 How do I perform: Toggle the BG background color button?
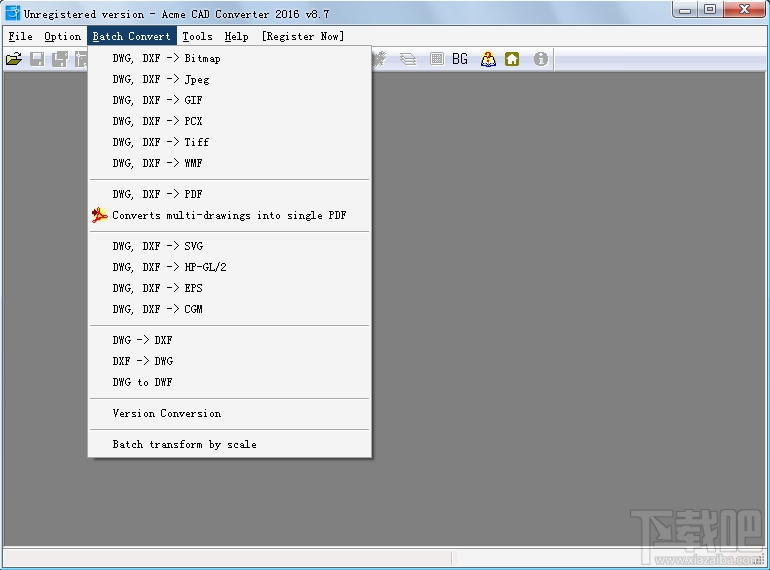point(460,59)
